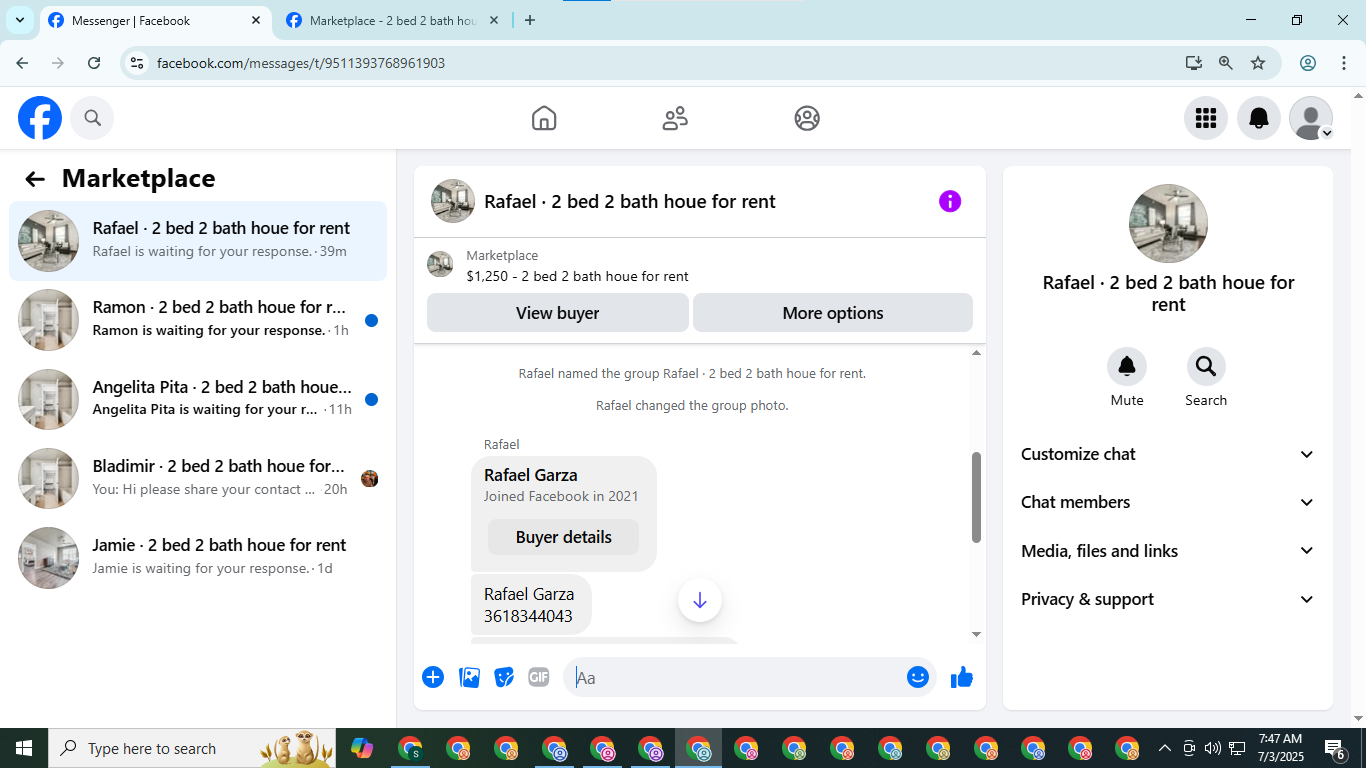Choose a sticker from the composer
The image size is (1366, 768).
point(504,678)
